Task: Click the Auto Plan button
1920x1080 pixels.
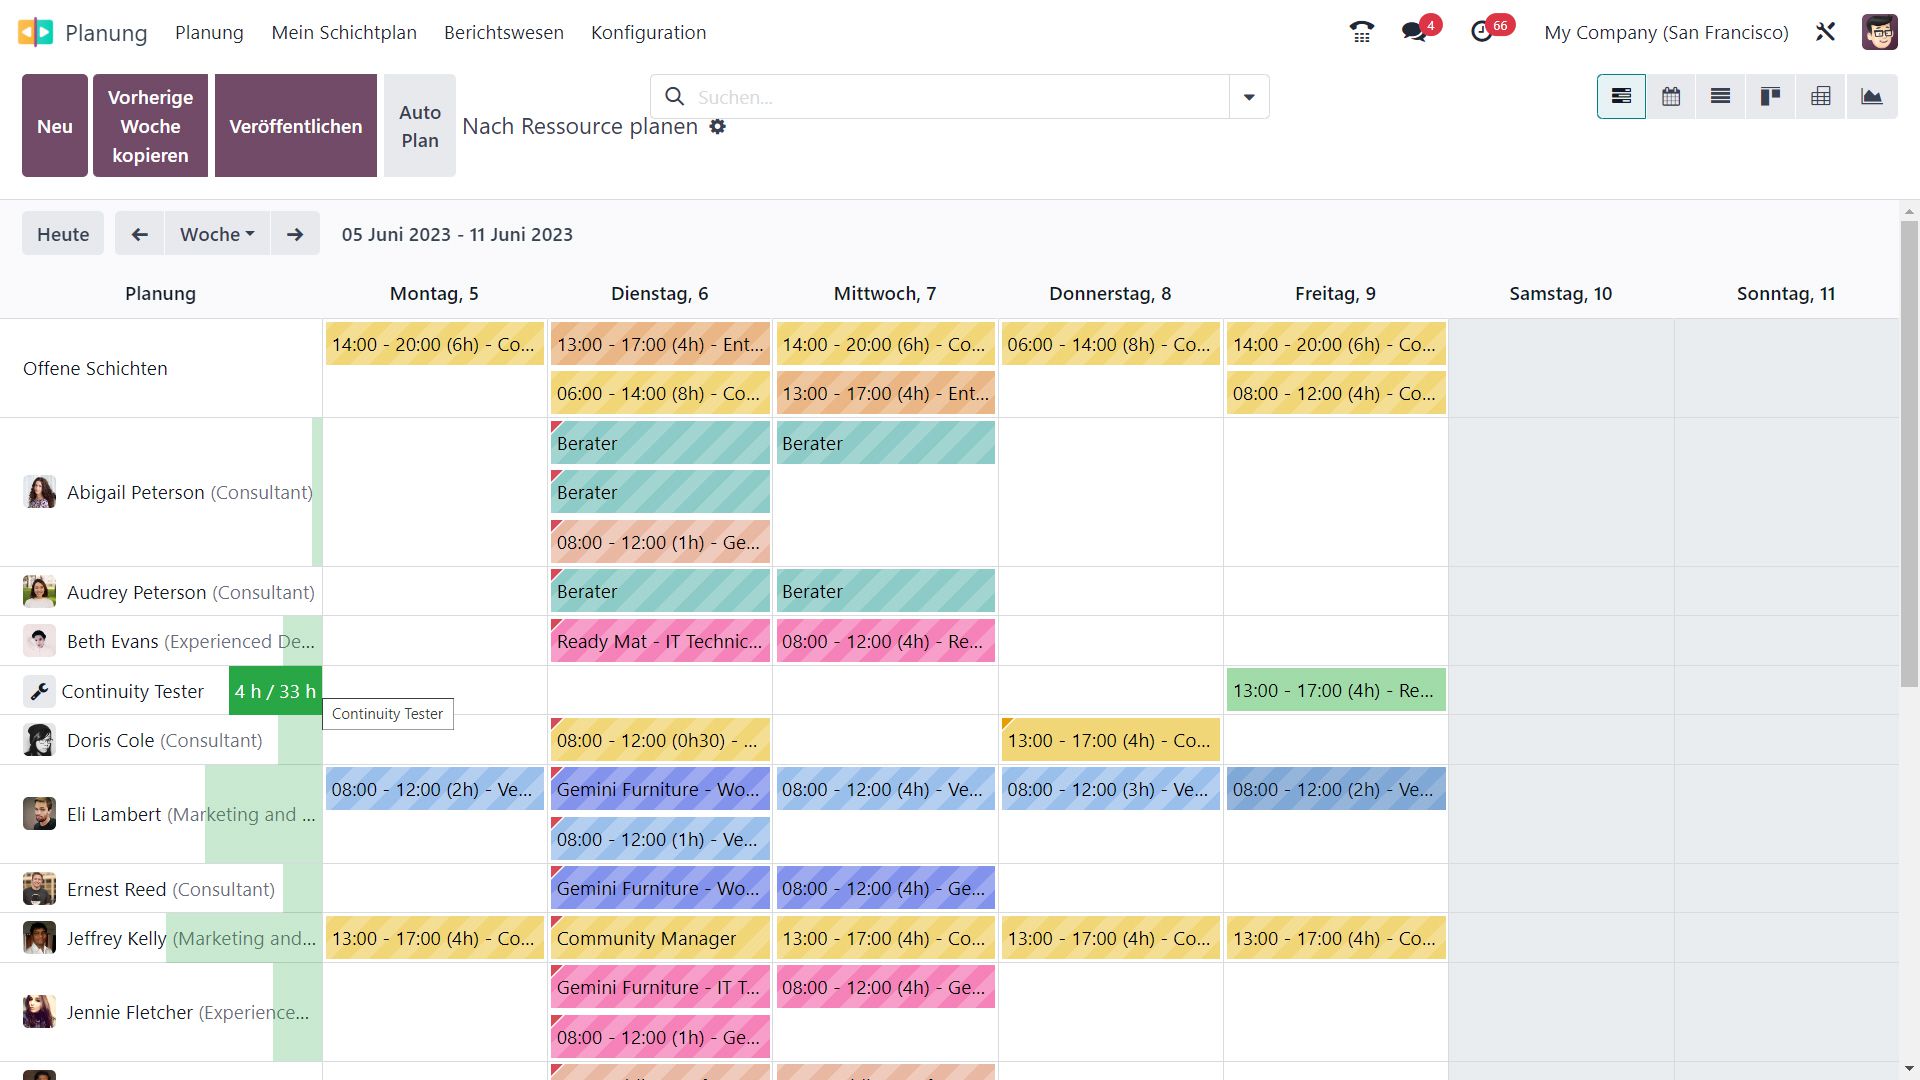Action: [420, 126]
